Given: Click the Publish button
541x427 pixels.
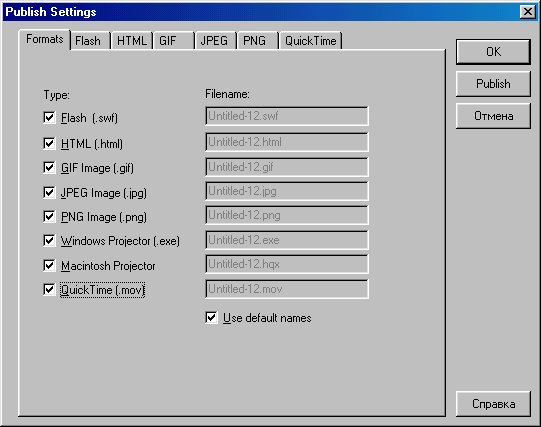Looking at the screenshot, I should point(493,84).
